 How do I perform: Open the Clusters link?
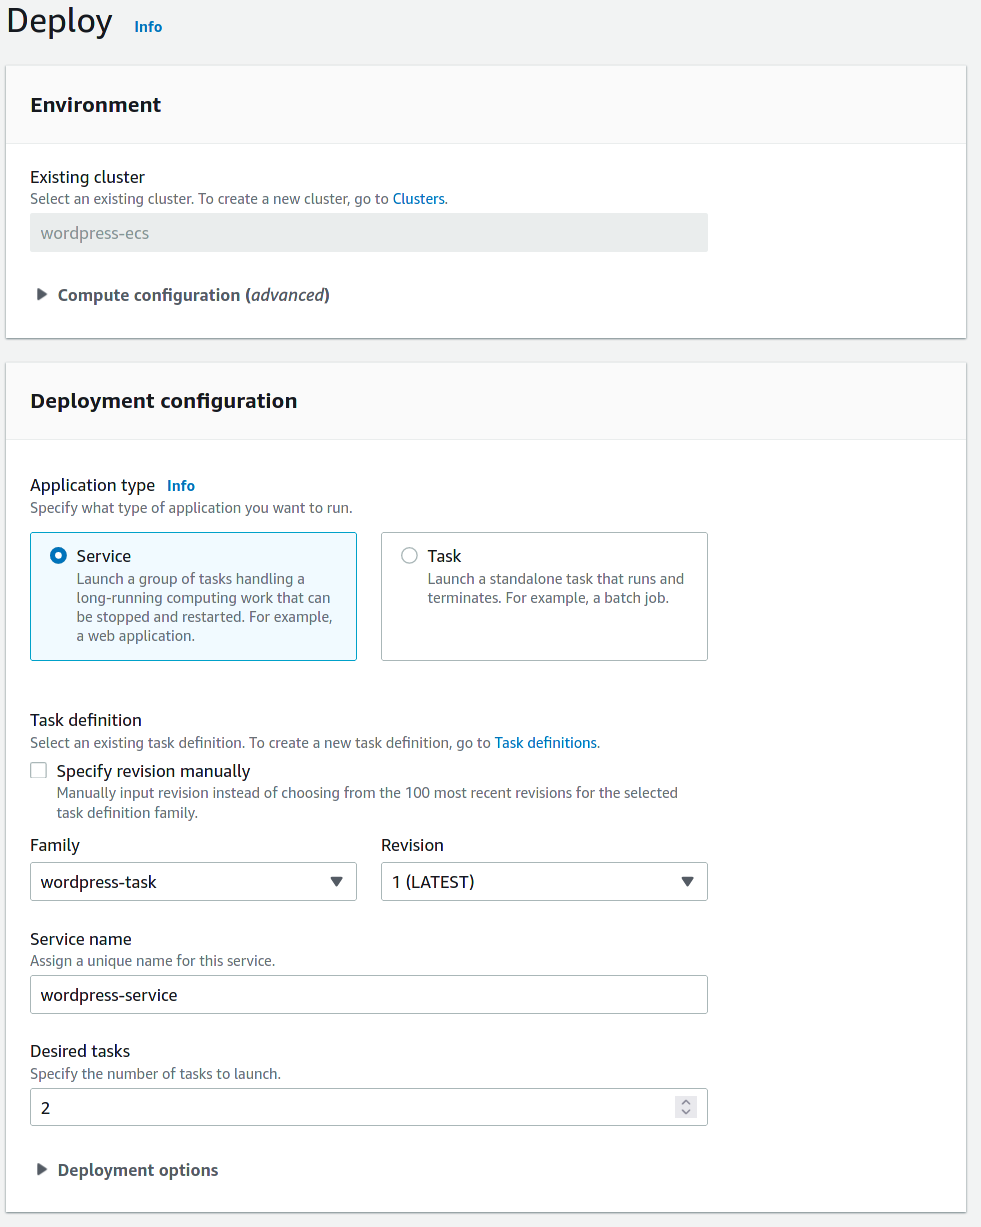(x=418, y=199)
